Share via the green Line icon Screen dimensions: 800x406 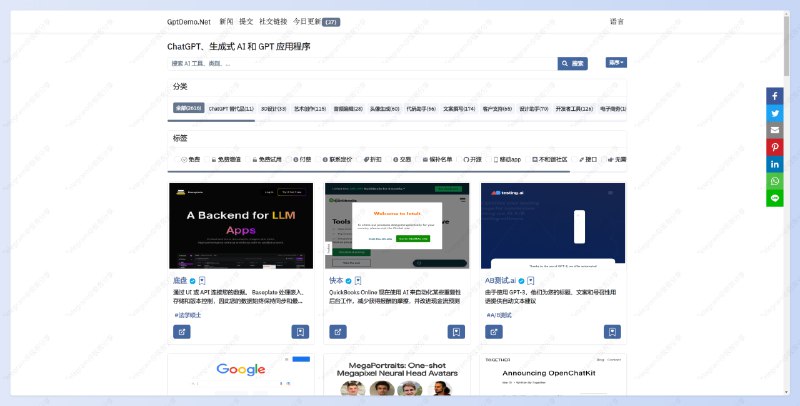774,198
